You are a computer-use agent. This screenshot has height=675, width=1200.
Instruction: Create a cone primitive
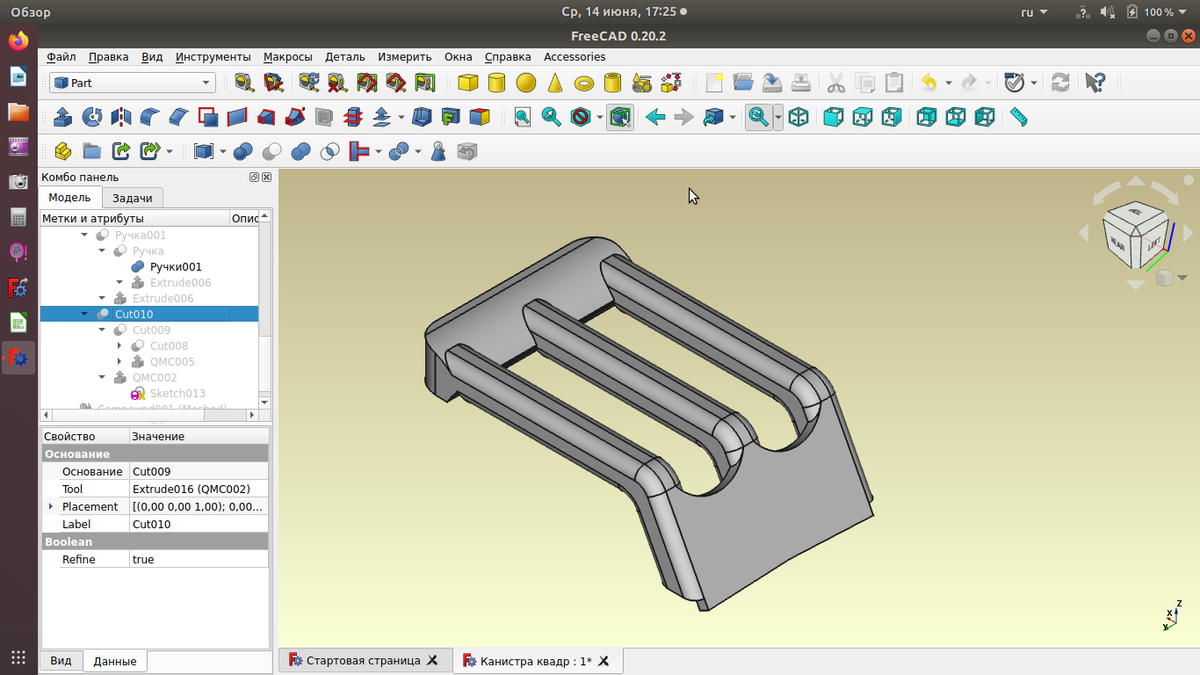pos(555,83)
